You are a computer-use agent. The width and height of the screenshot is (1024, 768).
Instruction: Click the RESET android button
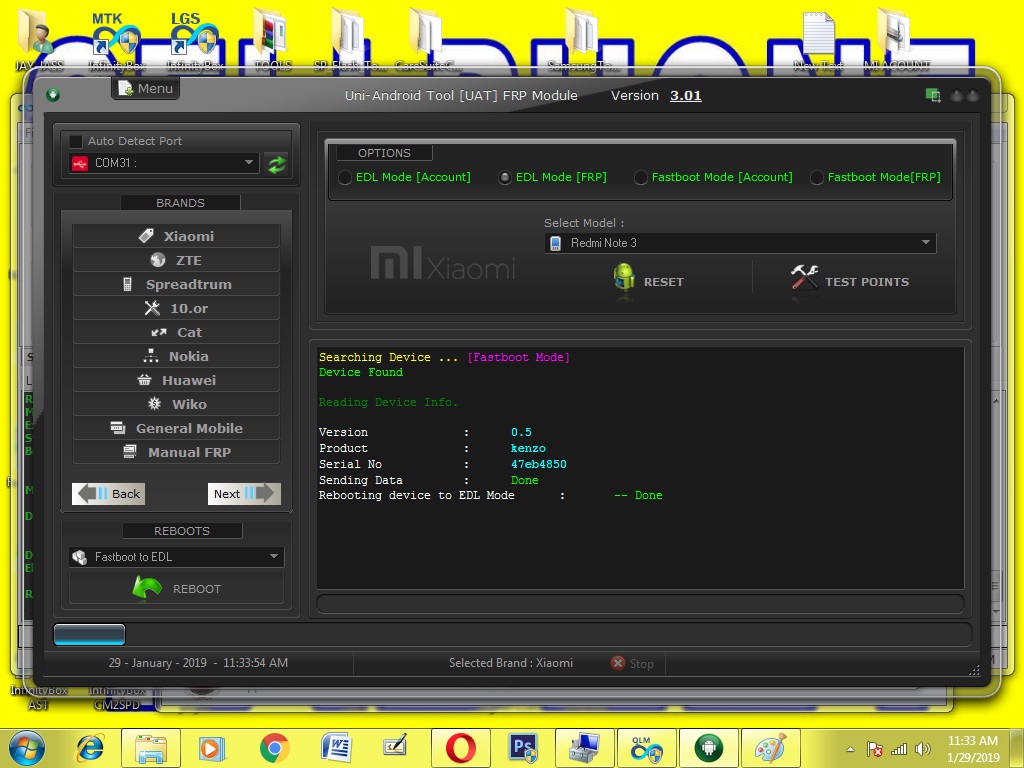(648, 281)
